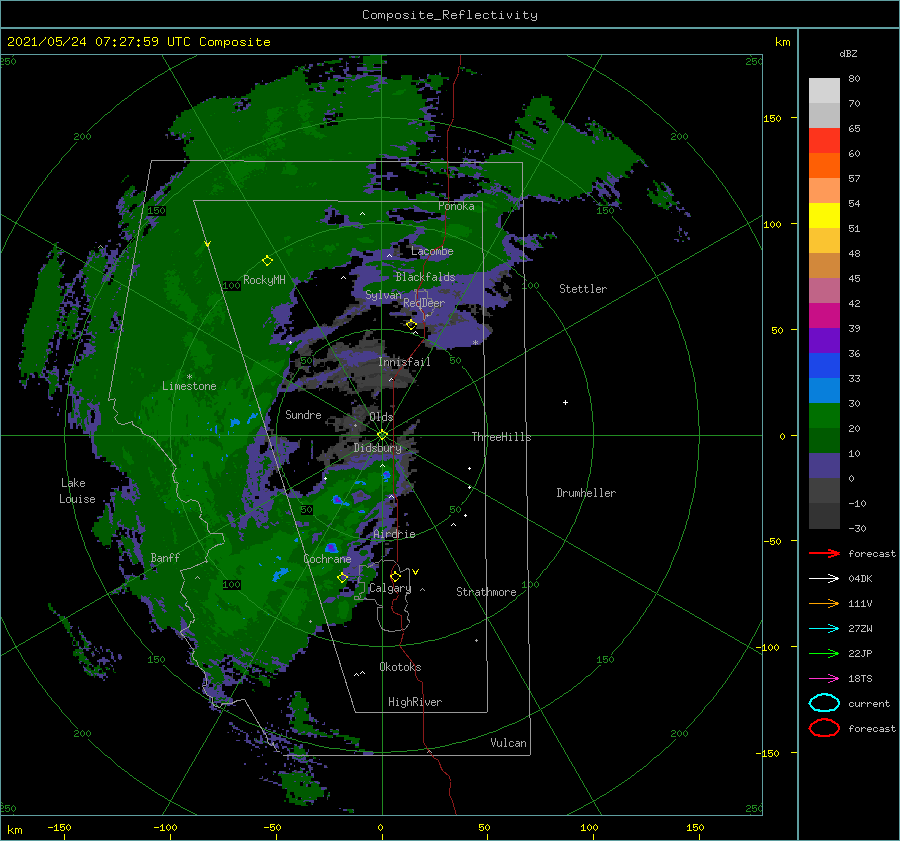The width and height of the screenshot is (900, 841).
Task: Select the Limestone label
Action: [189, 386]
